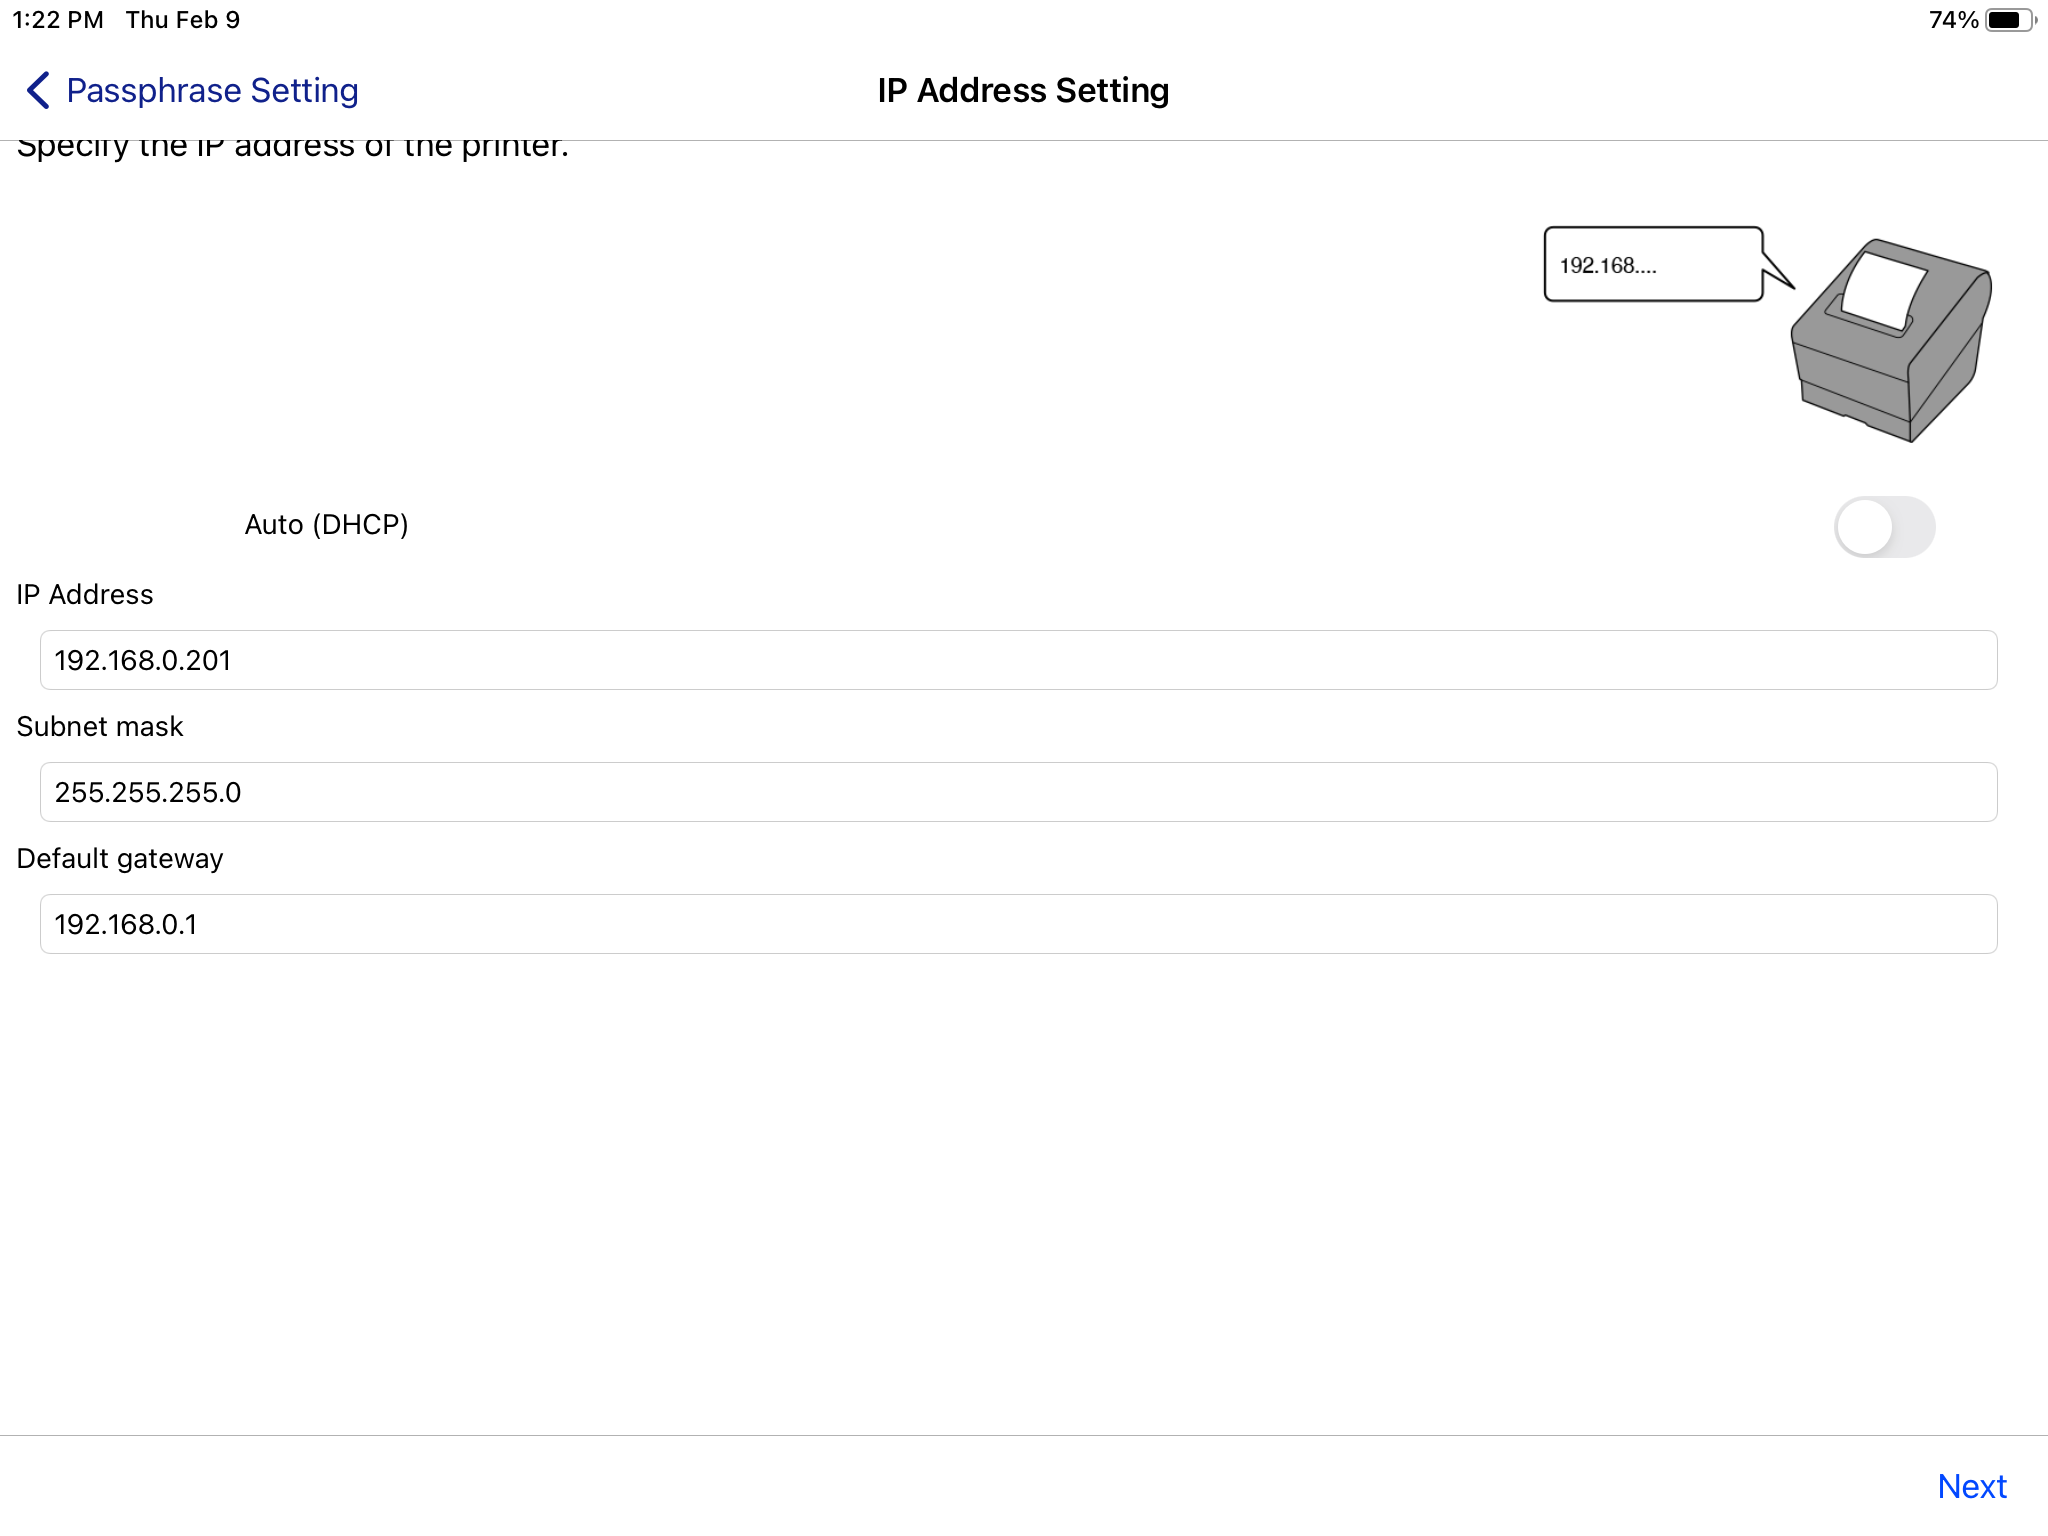Tap the back chevron arrow icon

(x=38, y=90)
